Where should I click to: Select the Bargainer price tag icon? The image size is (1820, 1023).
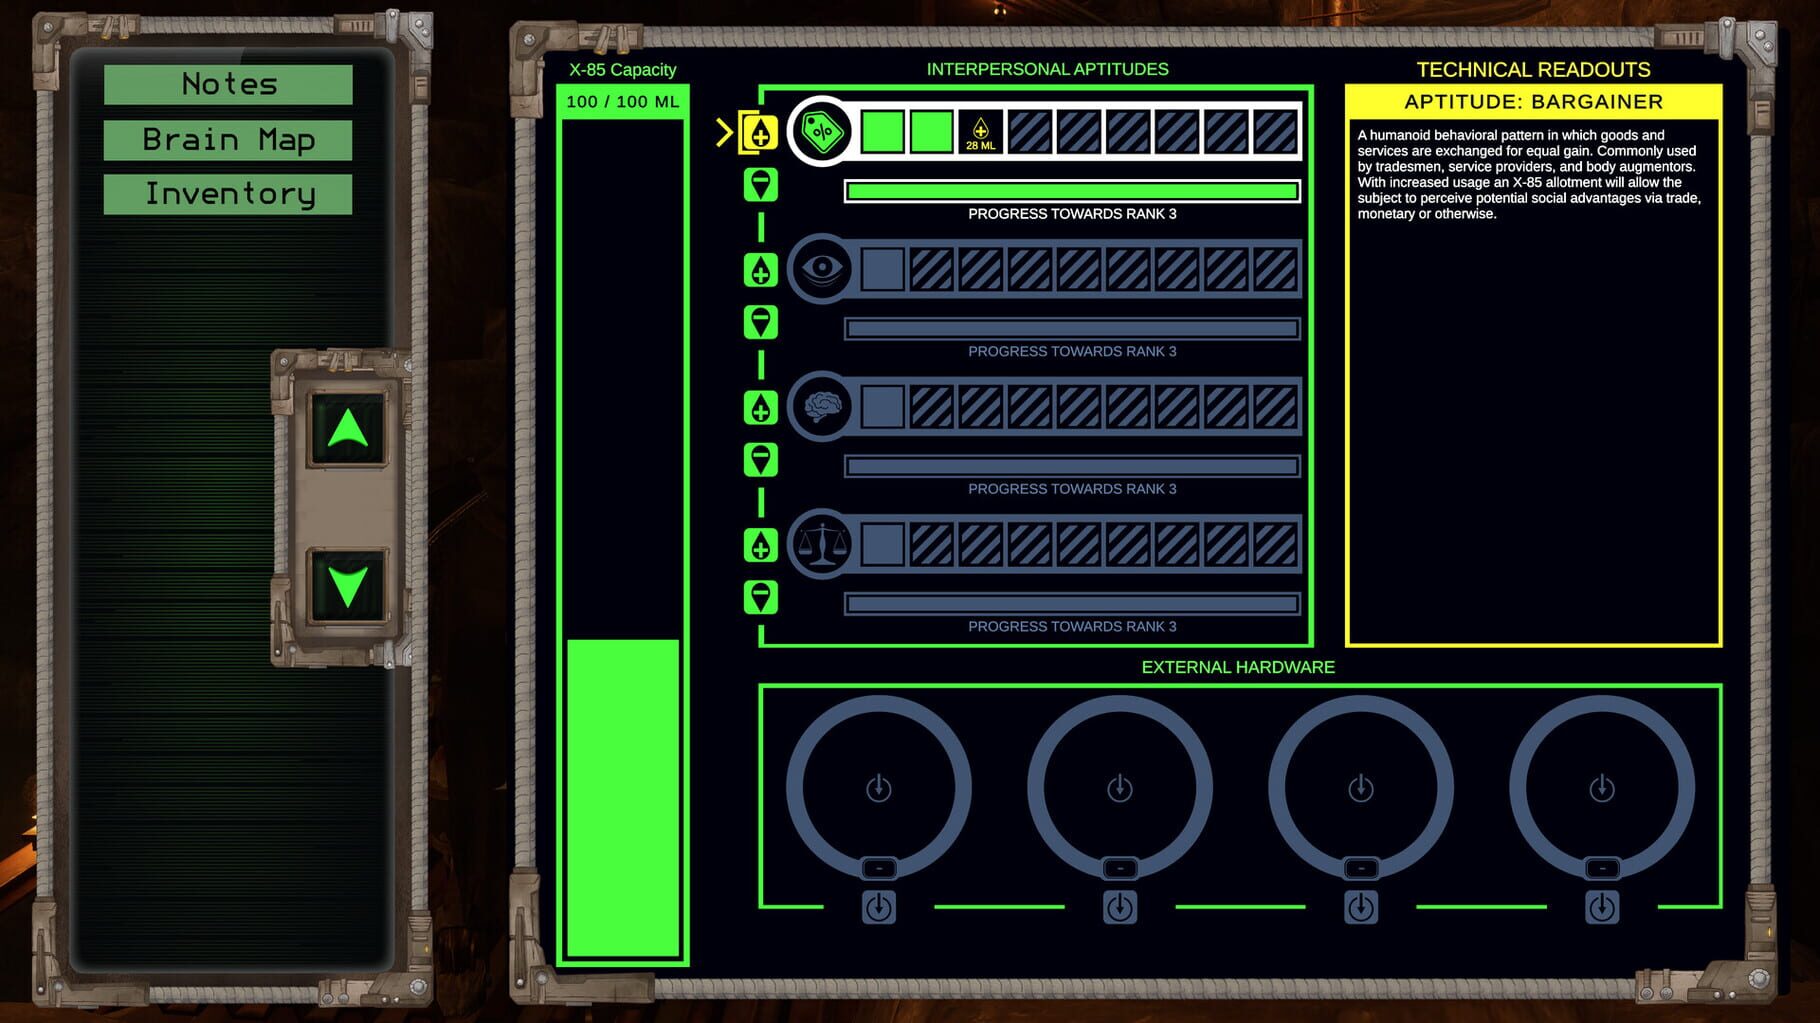822,132
